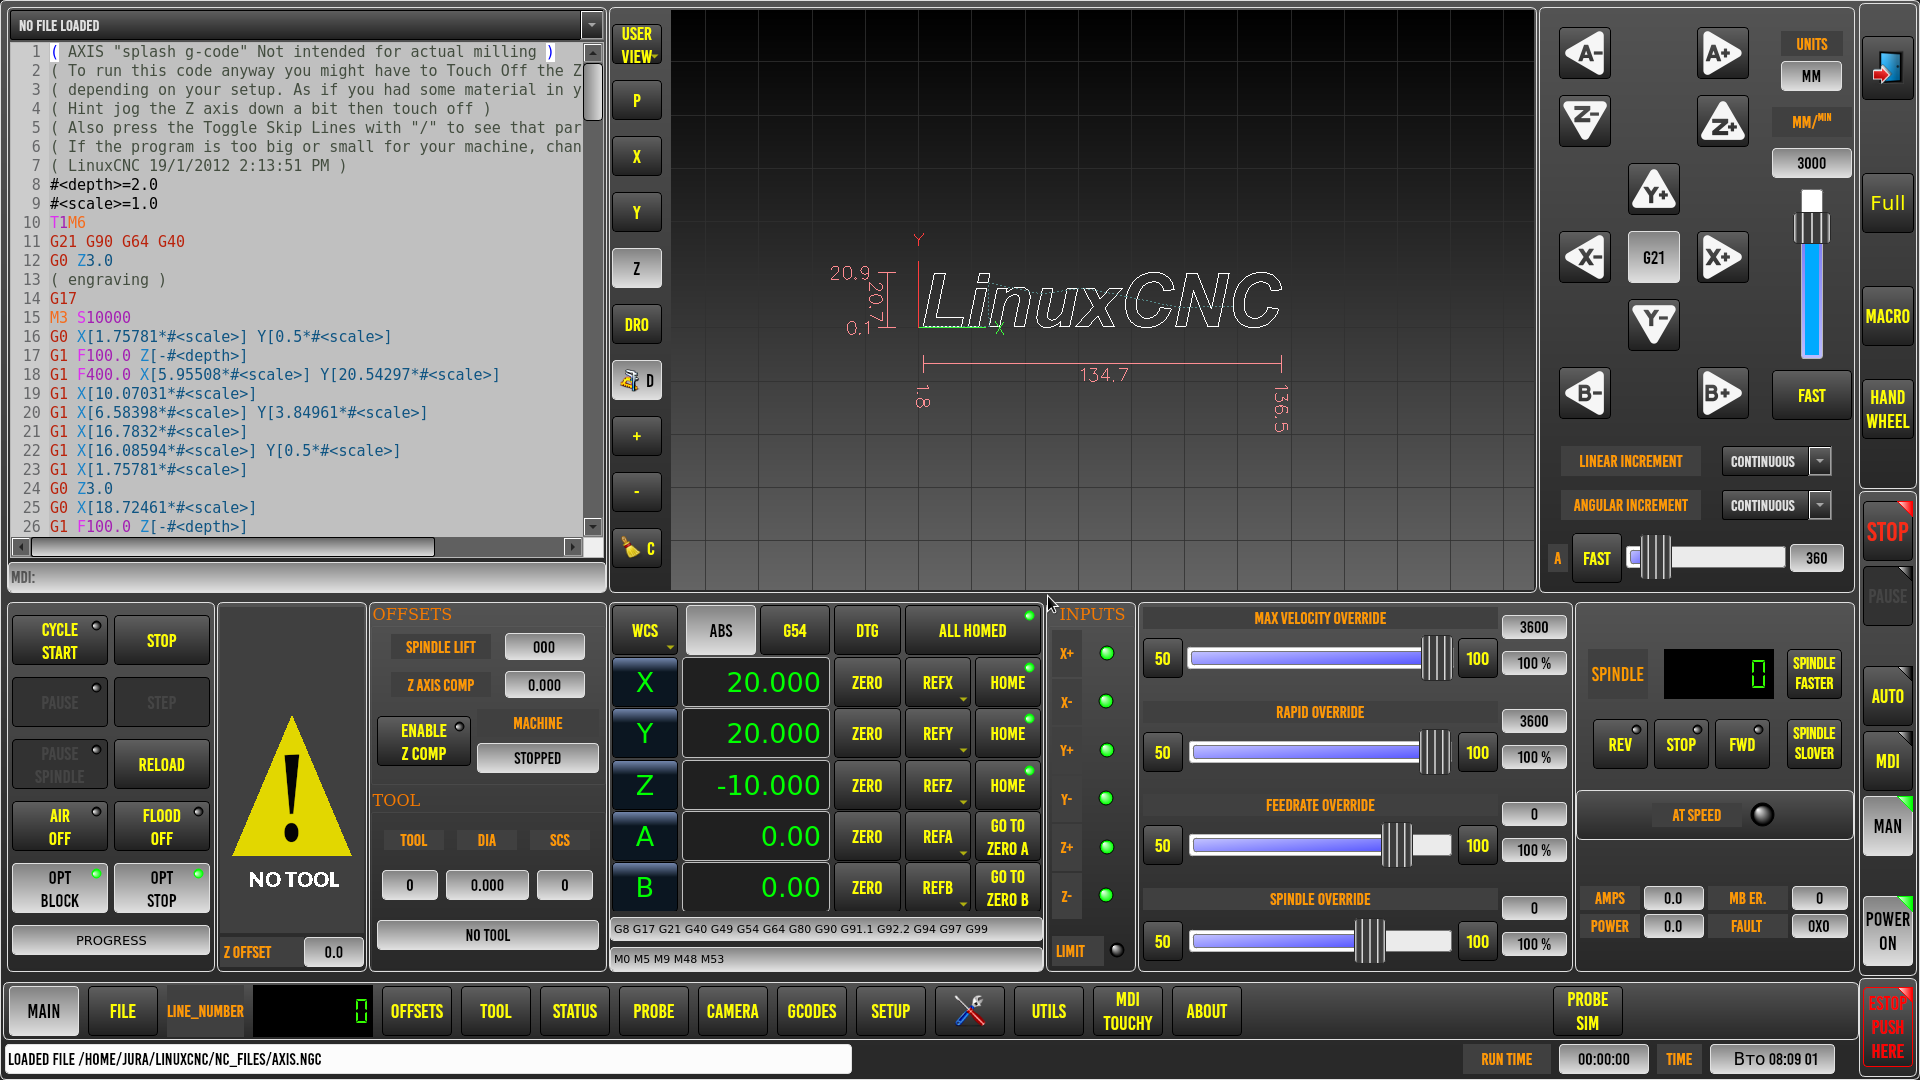Adjust MAX VELOCITY OVERRIDE slider
The image size is (1920, 1080).
pyautogui.click(x=1320, y=659)
